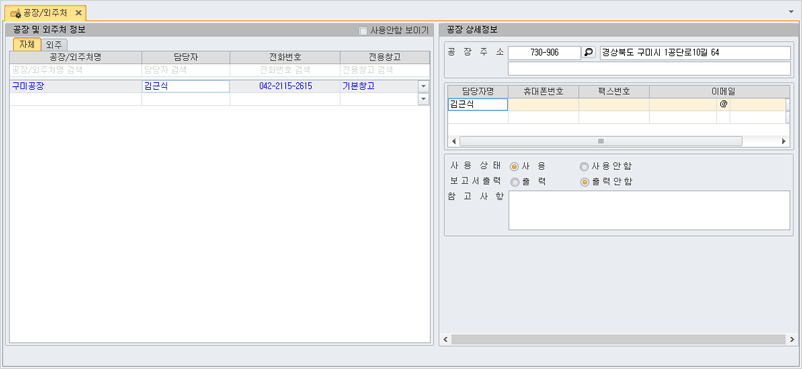Close the 공장/외주처 tab

point(78,12)
